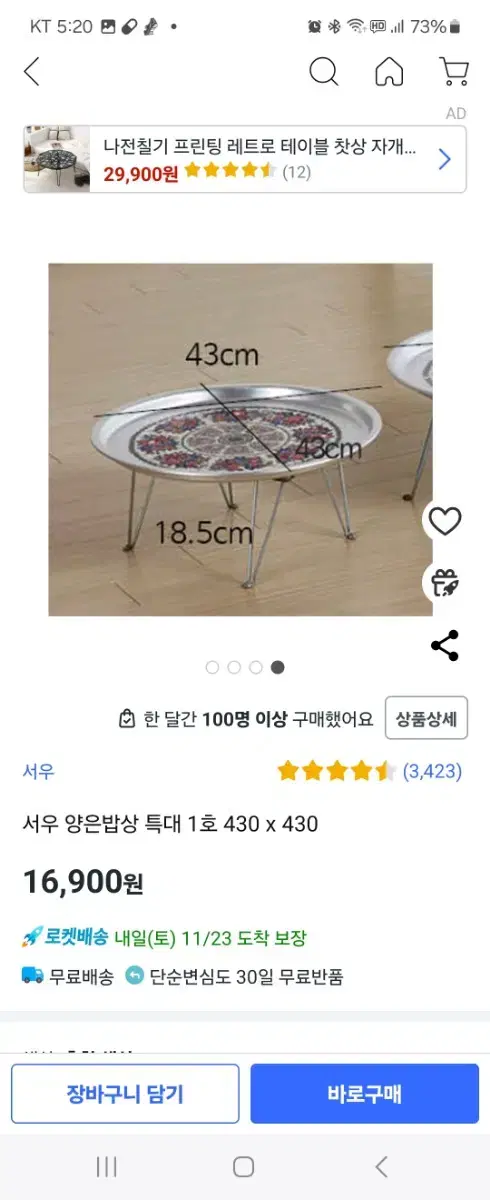490x1200 pixels.
Task: Open the shopping cart icon
Action: tap(454, 72)
